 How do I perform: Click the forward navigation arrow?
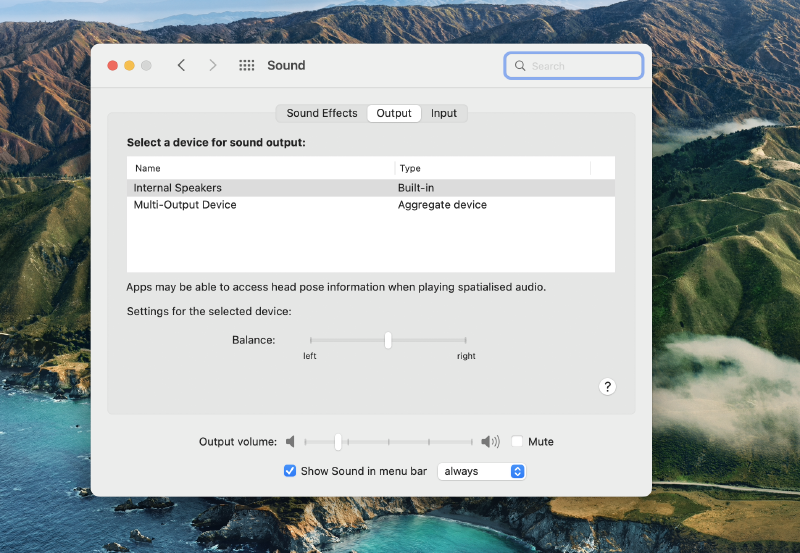point(212,65)
